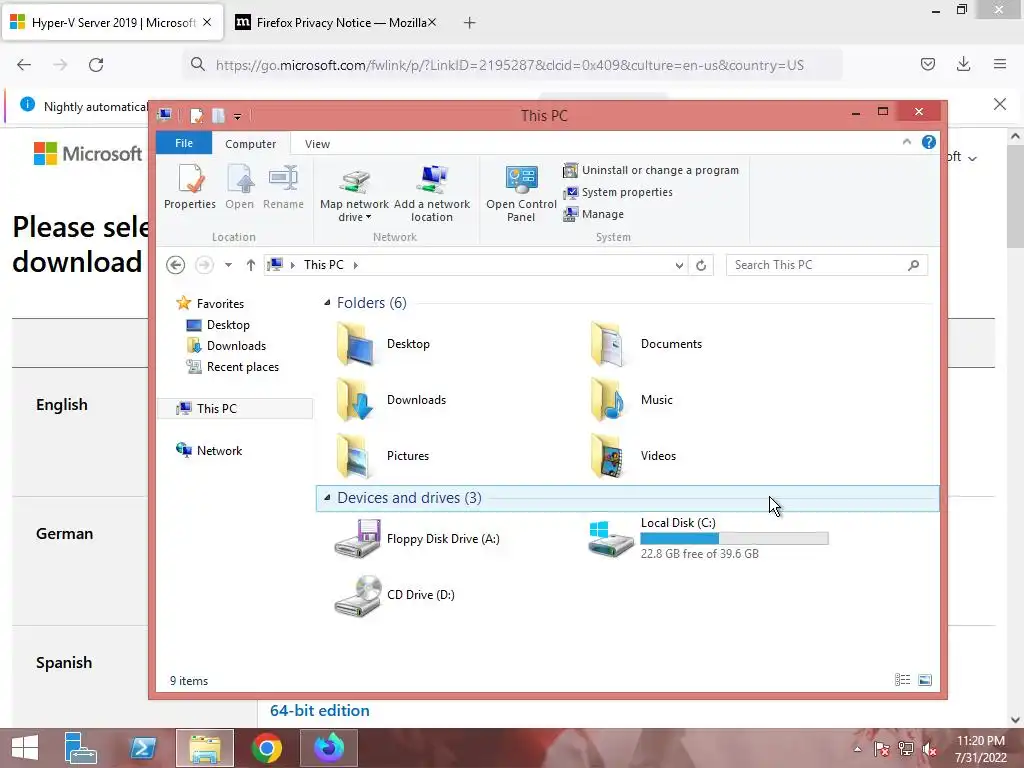The image size is (1024, 768).
Task: Choose Add a network location
Action: click(432, 194)
